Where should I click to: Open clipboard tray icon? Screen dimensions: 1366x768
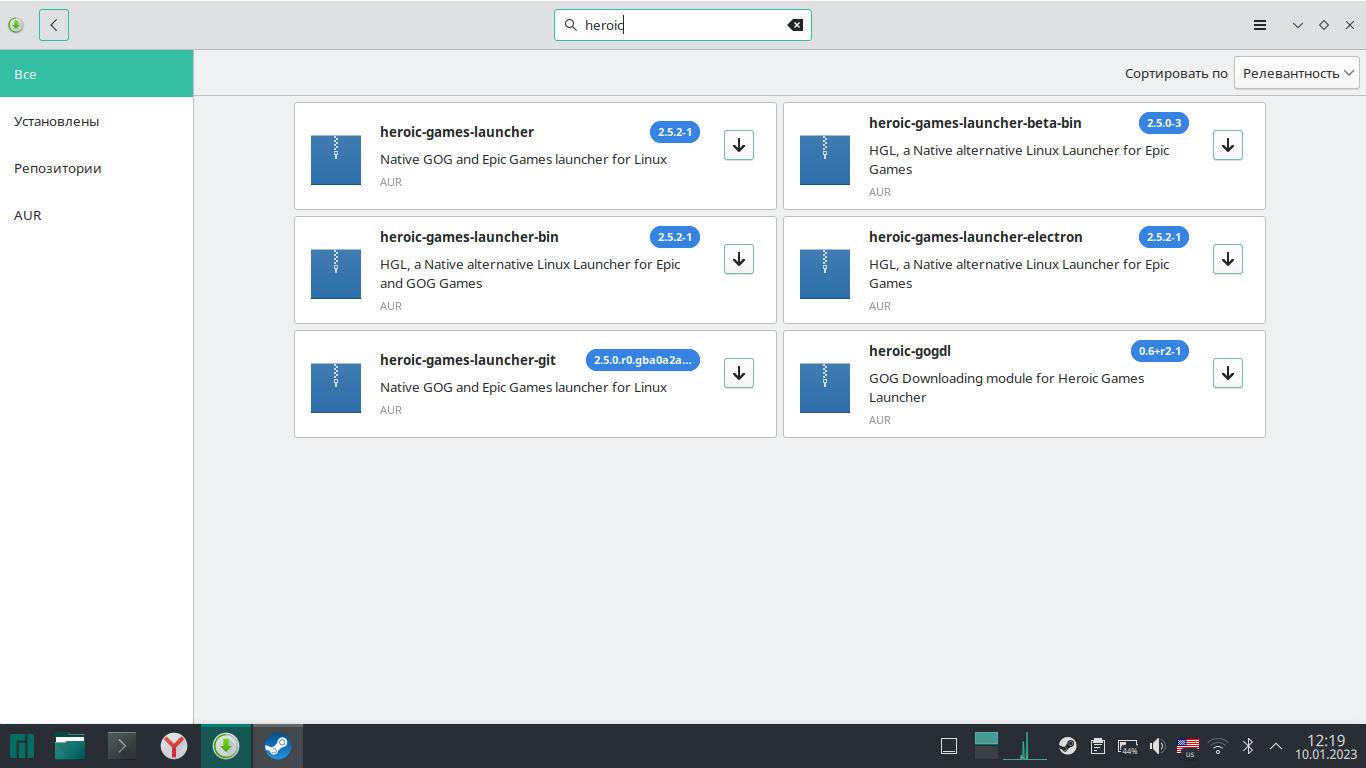click(1098, 746)
